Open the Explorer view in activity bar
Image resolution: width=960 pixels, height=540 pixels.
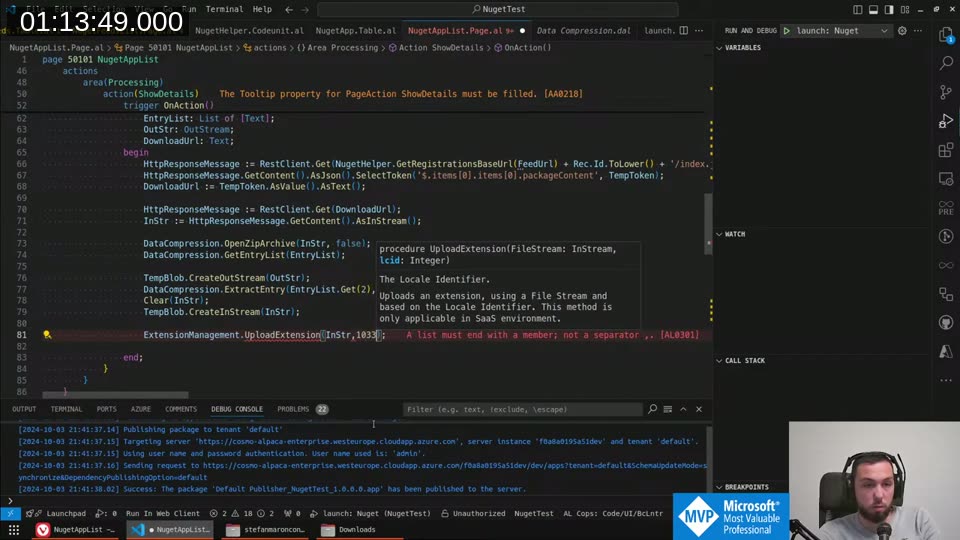tap(946, 35)
